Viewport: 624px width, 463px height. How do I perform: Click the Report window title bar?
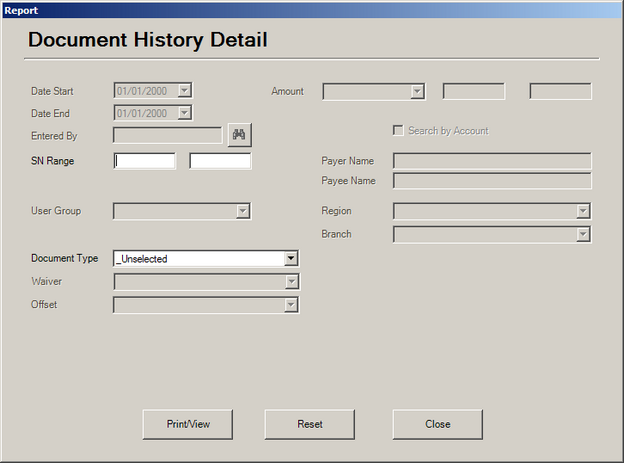(x=312, y=10)
